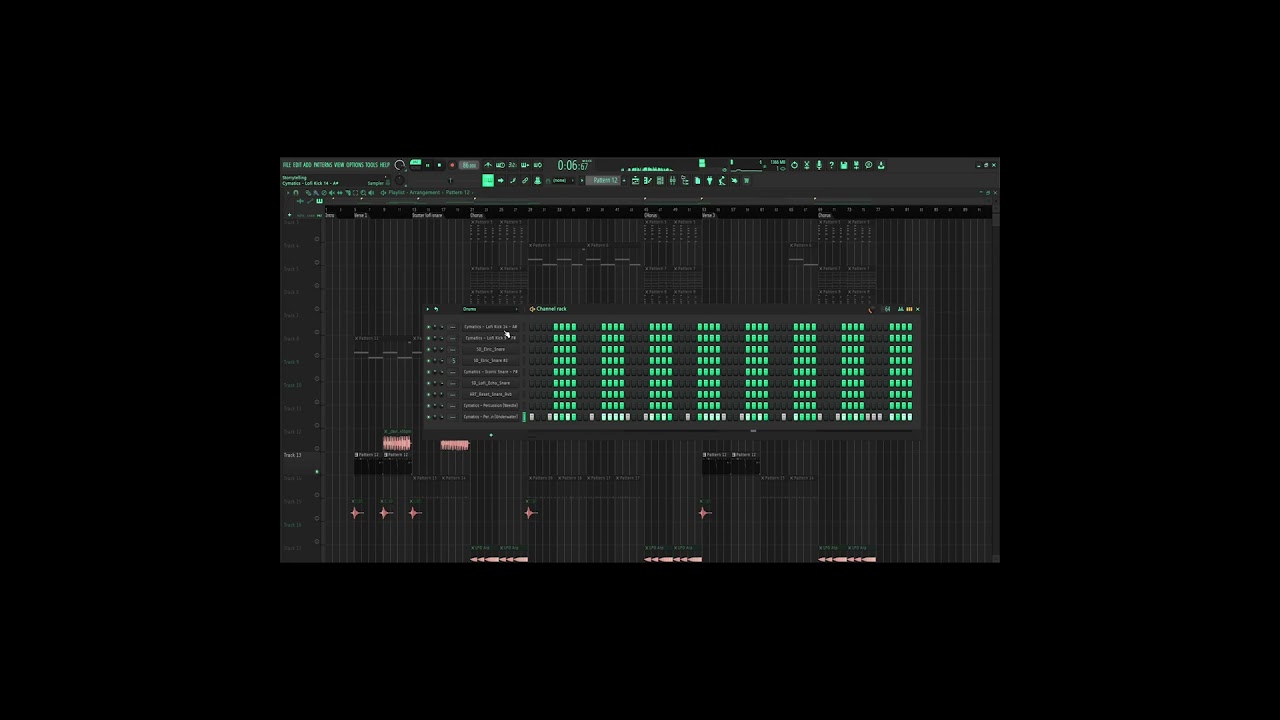This screenshot has height=720, width=1280.
Task: Click the question mark help icon
Action: (x=831, y=165)
